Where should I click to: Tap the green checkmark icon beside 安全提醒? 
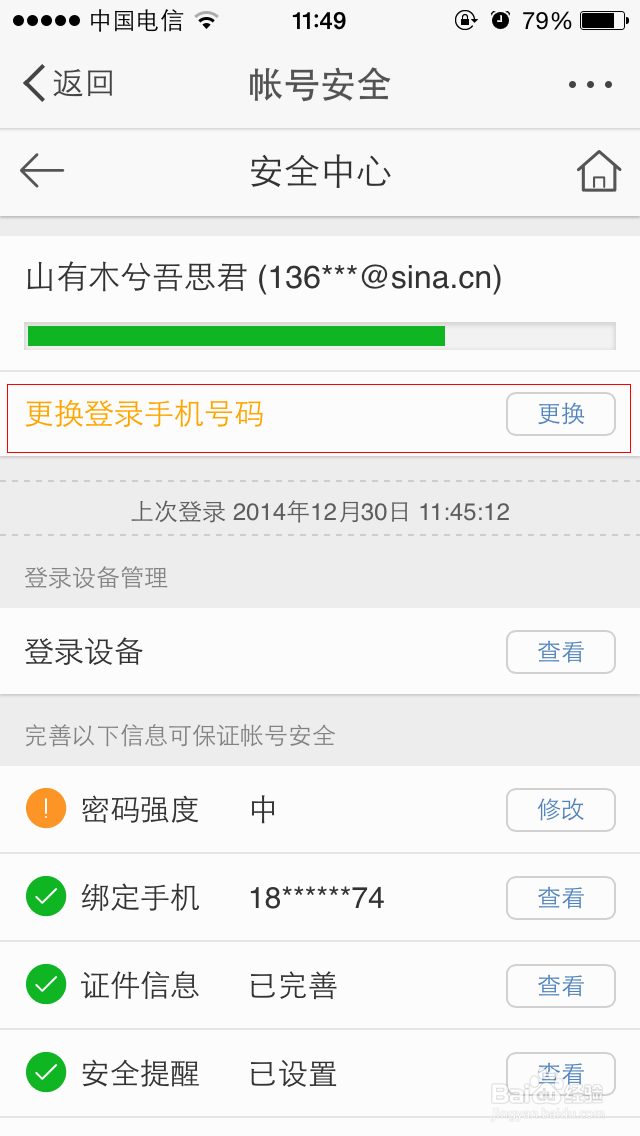(x=44, y=1073)
